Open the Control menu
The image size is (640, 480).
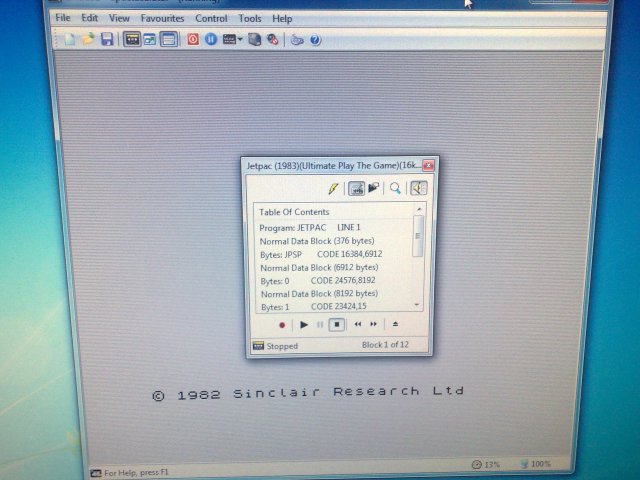pyautogui.click(x=211, y=18)
